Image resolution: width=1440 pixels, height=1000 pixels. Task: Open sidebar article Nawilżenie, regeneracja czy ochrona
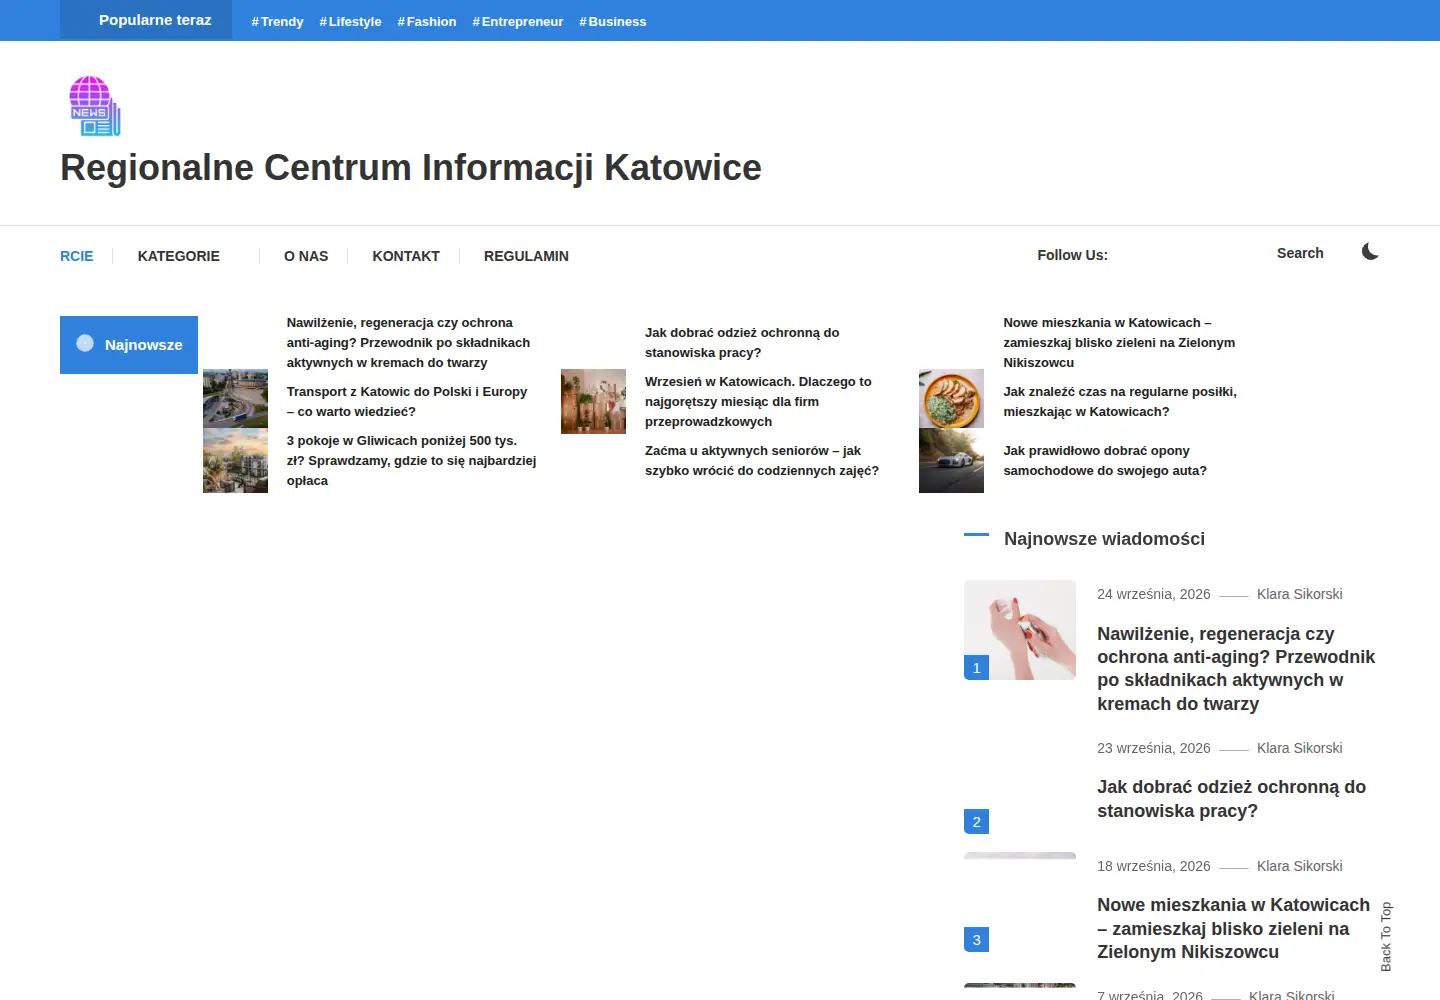pos(1236,669)
